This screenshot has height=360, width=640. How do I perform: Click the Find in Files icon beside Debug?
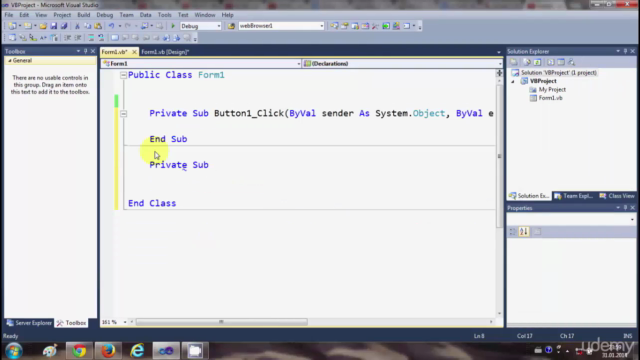coord(231,26)
